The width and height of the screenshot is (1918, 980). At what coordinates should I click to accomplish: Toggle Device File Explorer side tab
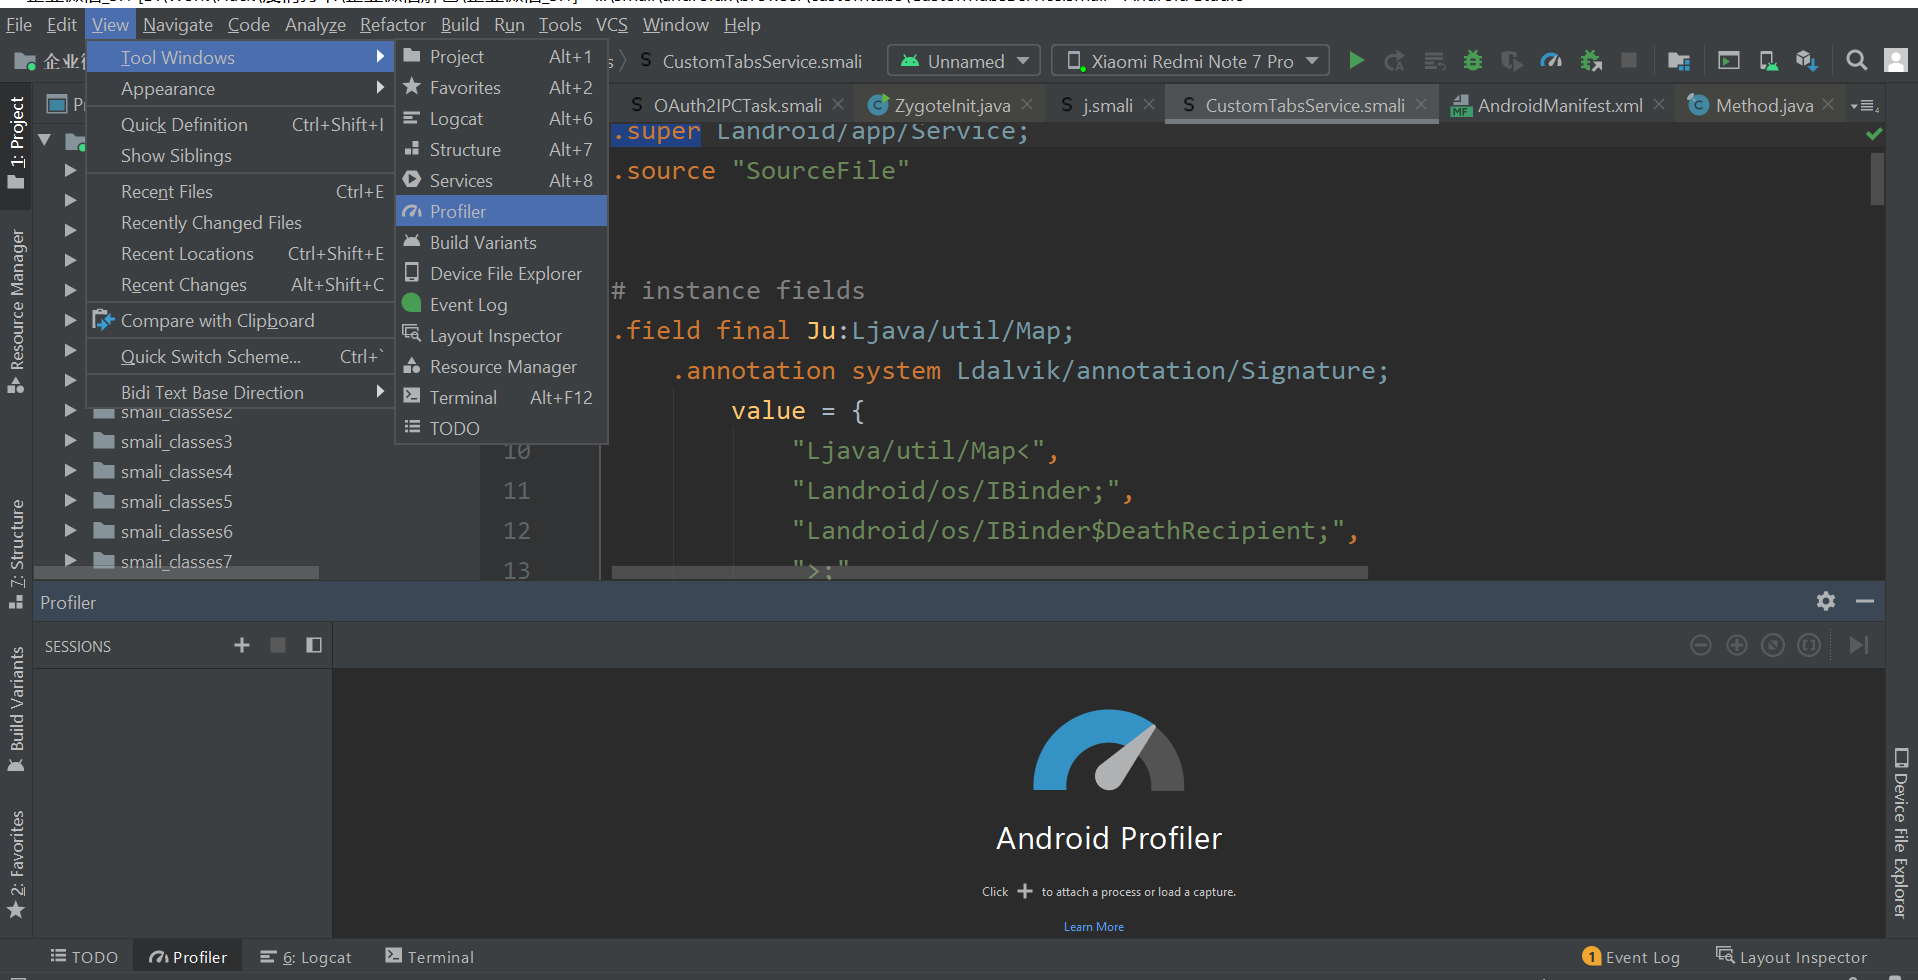pyautogui.click(x=1900, y=832)
